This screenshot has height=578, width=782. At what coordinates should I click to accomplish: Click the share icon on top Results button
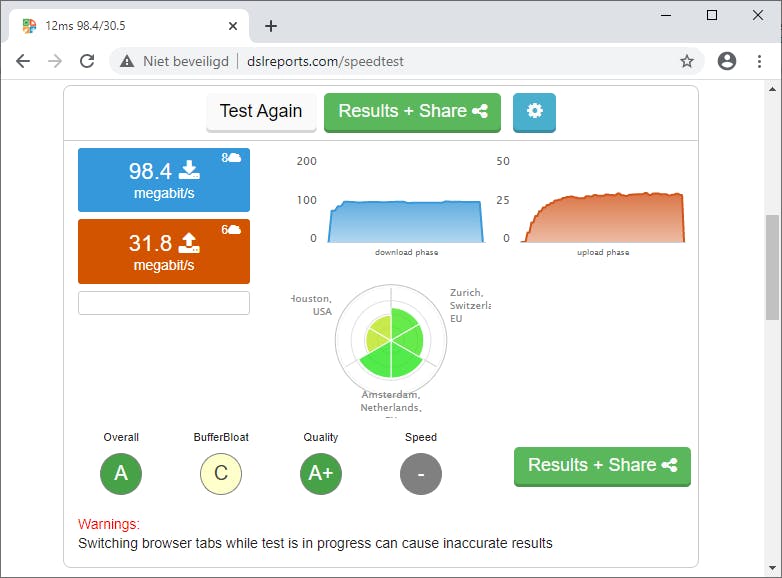480,111
